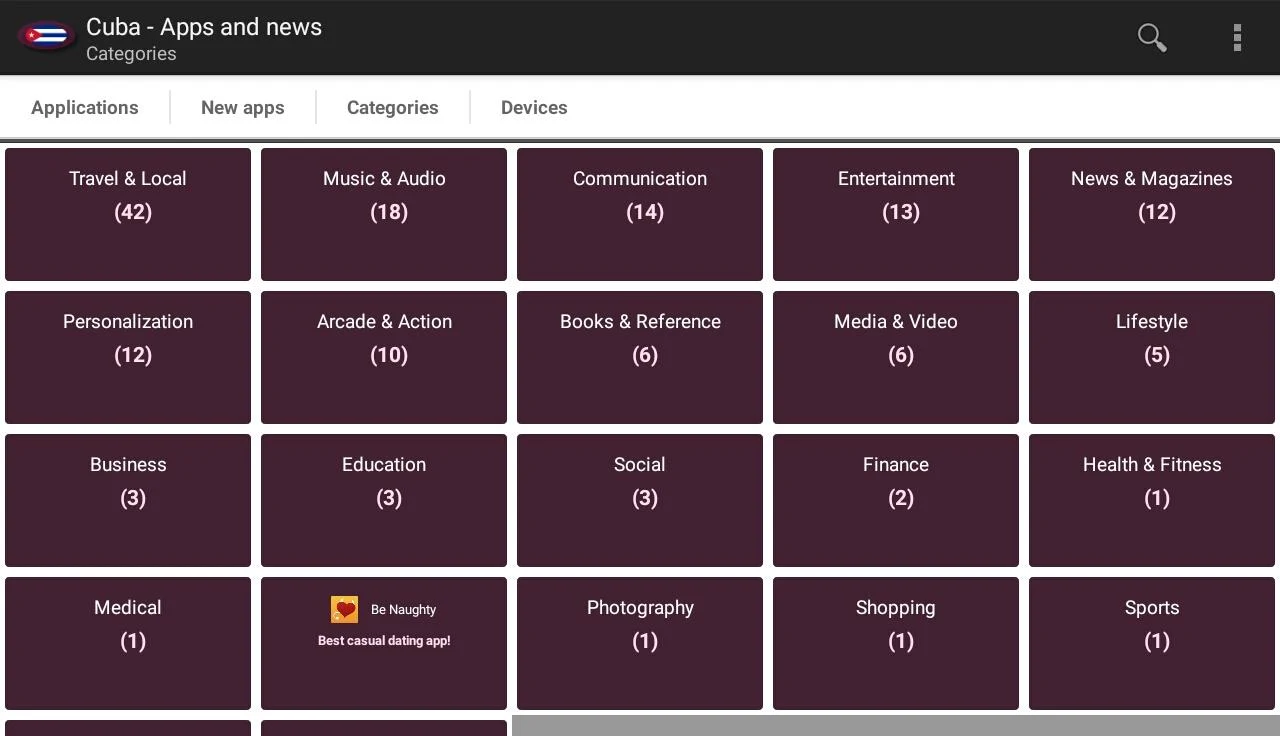This screenshot has width=1280, height=736.
Task: Open the Music & Audio category
Action: (383, 214)
